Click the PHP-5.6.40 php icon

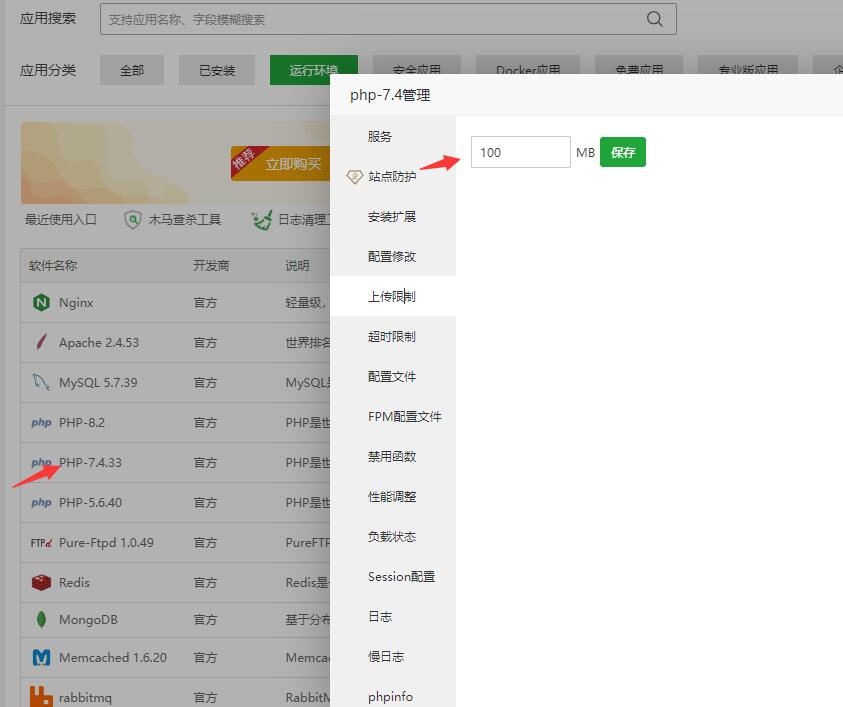pyautogui.click(x=41, y=503)
